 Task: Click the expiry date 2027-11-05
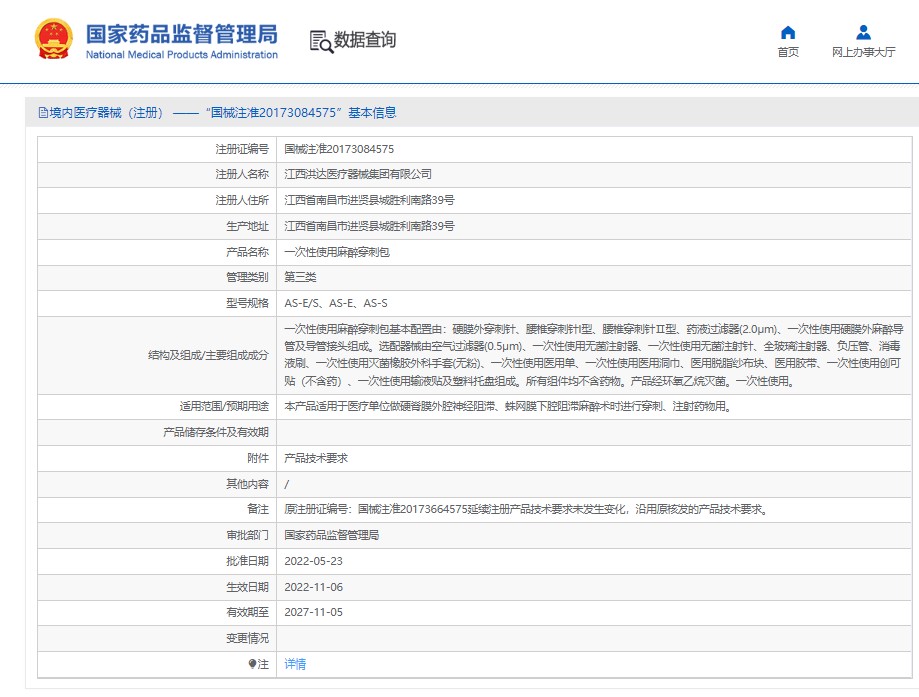(x=313, y=612)
